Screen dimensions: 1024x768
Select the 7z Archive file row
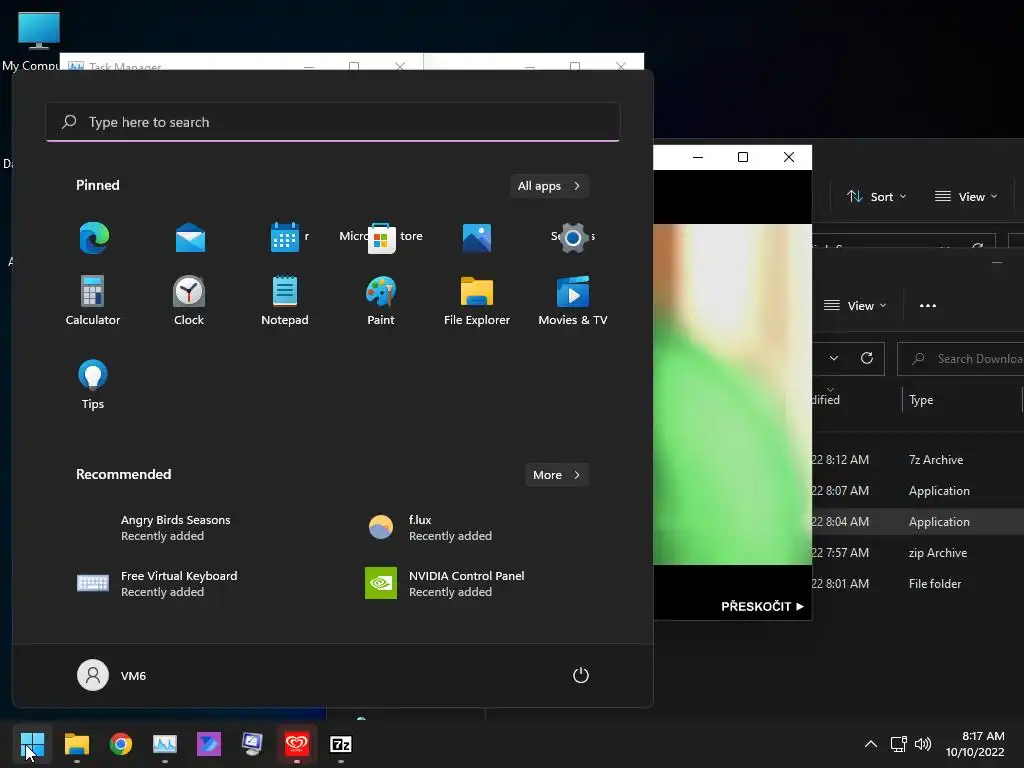coord(918,460)
